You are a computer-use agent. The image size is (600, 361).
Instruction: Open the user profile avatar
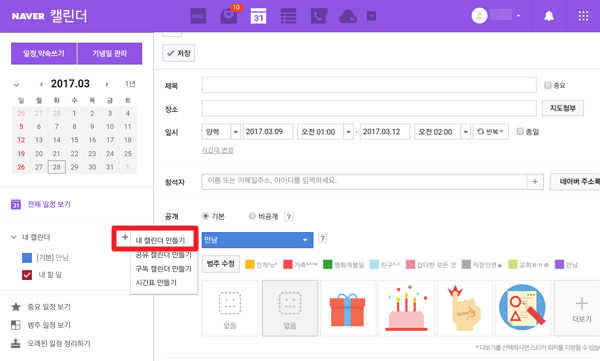[x=479, y=16]
